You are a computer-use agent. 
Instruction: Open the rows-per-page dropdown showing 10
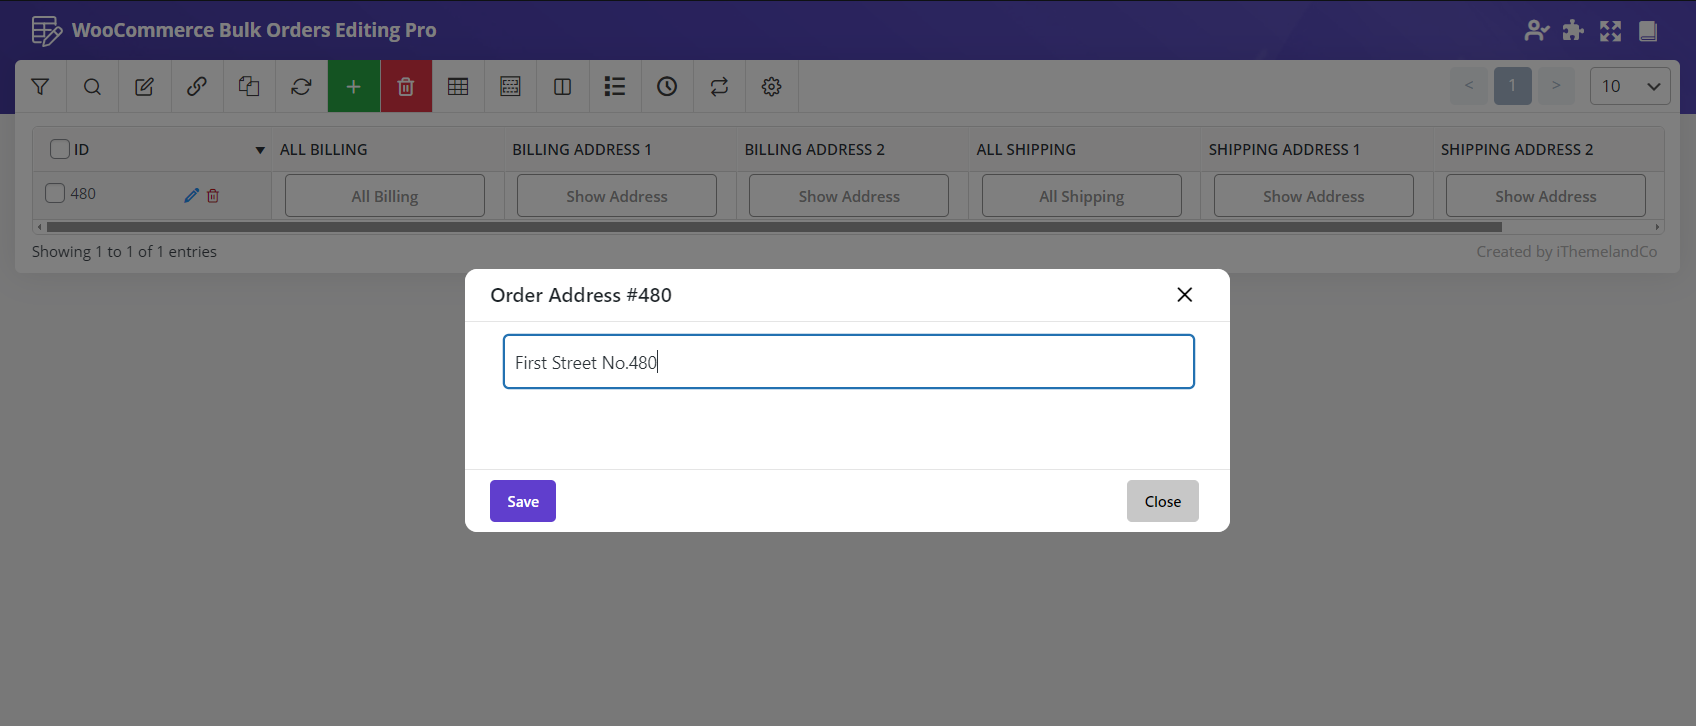1630,86
